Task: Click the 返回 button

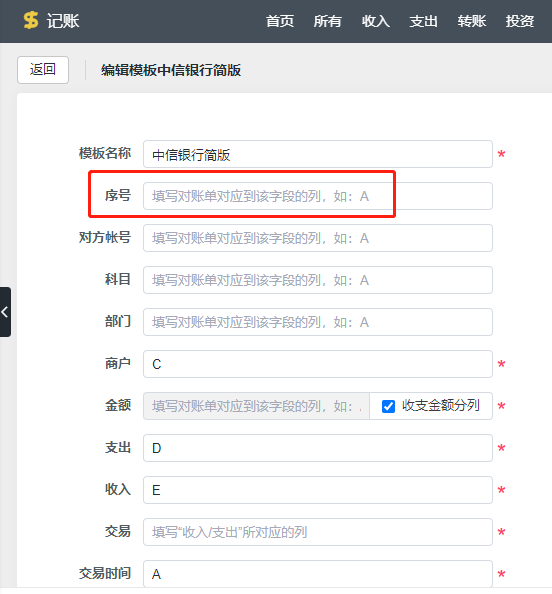Action: 43,70
